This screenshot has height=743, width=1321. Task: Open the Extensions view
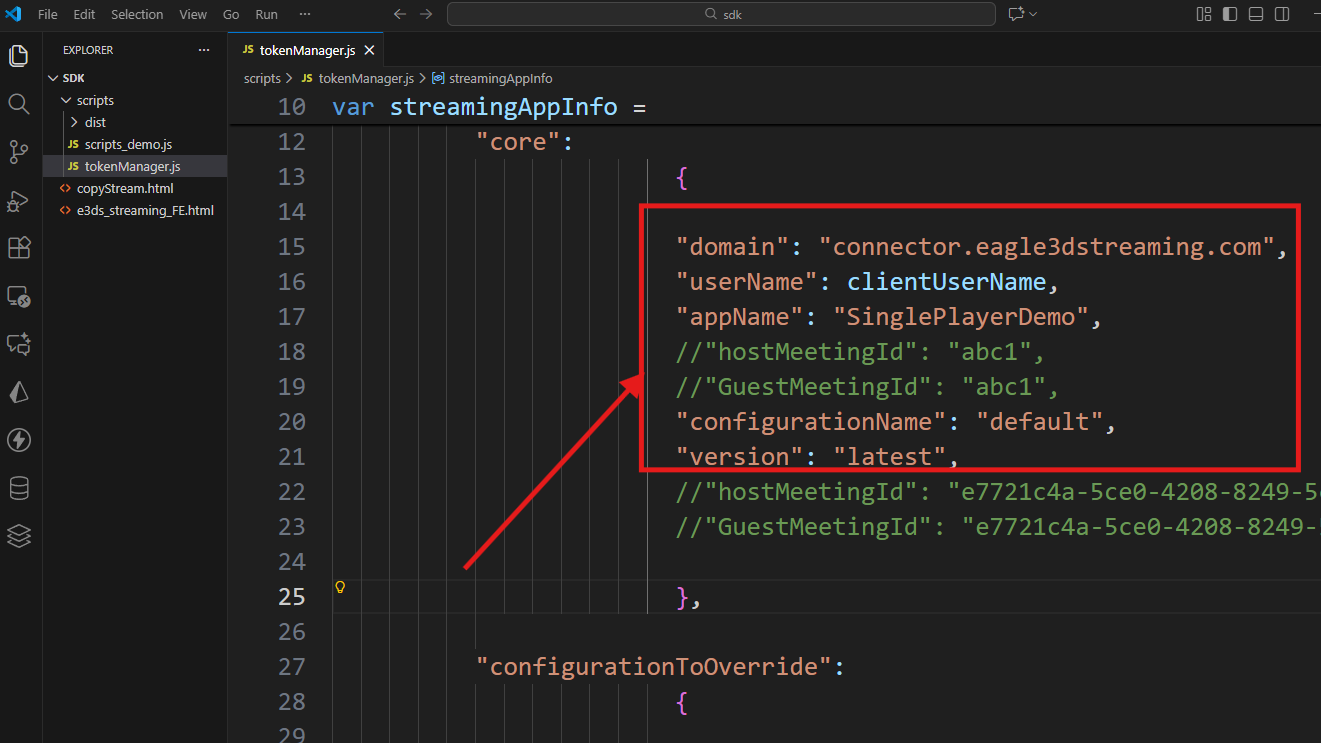18,248
